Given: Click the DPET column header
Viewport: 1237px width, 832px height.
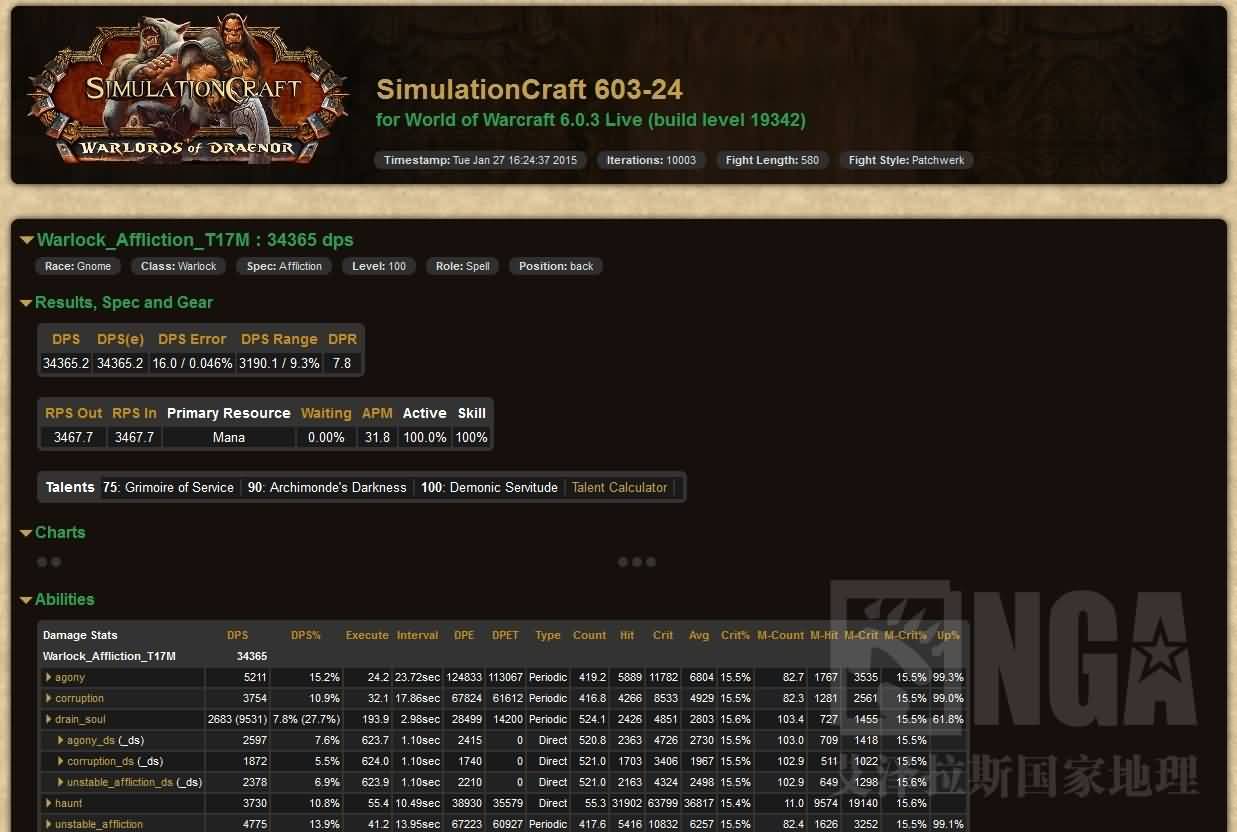Looking at the screenshot, I should (x=505, y=635).
